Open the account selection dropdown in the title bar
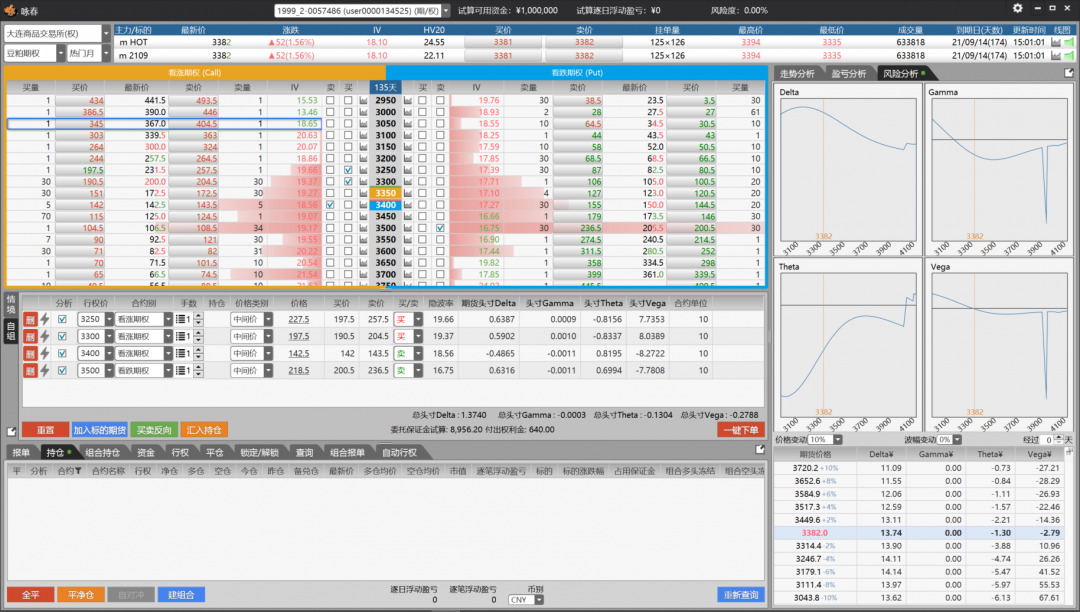The height and width of the screenshot is (612, 1080). pyautogui.click(x=446, y=10)
